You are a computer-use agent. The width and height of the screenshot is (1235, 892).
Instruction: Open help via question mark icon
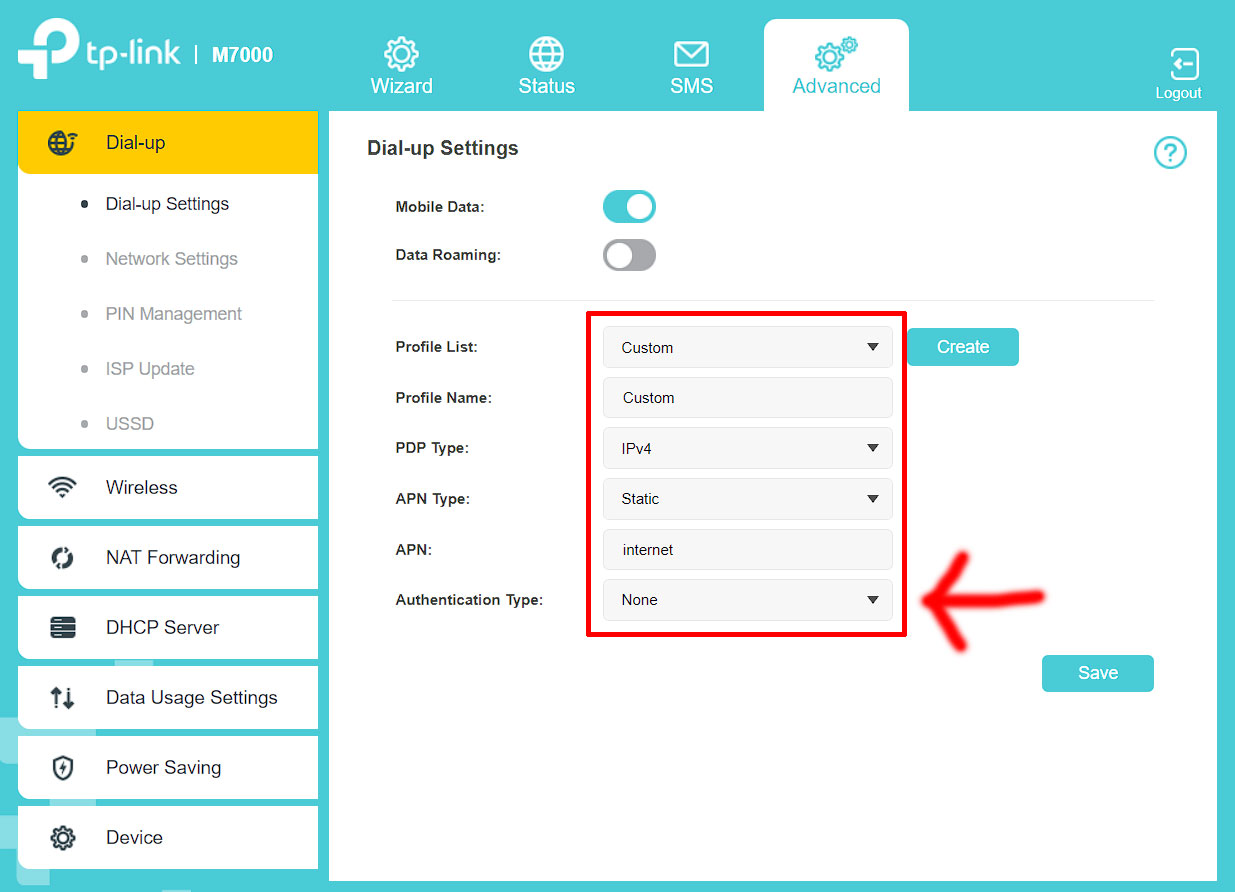[1170, 153]
